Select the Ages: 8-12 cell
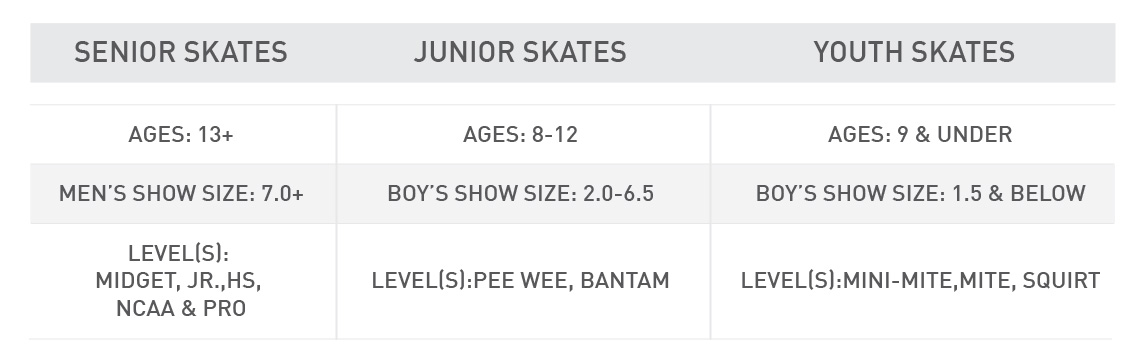Screen dimensions: 1141x364 [x=520, y=135]
